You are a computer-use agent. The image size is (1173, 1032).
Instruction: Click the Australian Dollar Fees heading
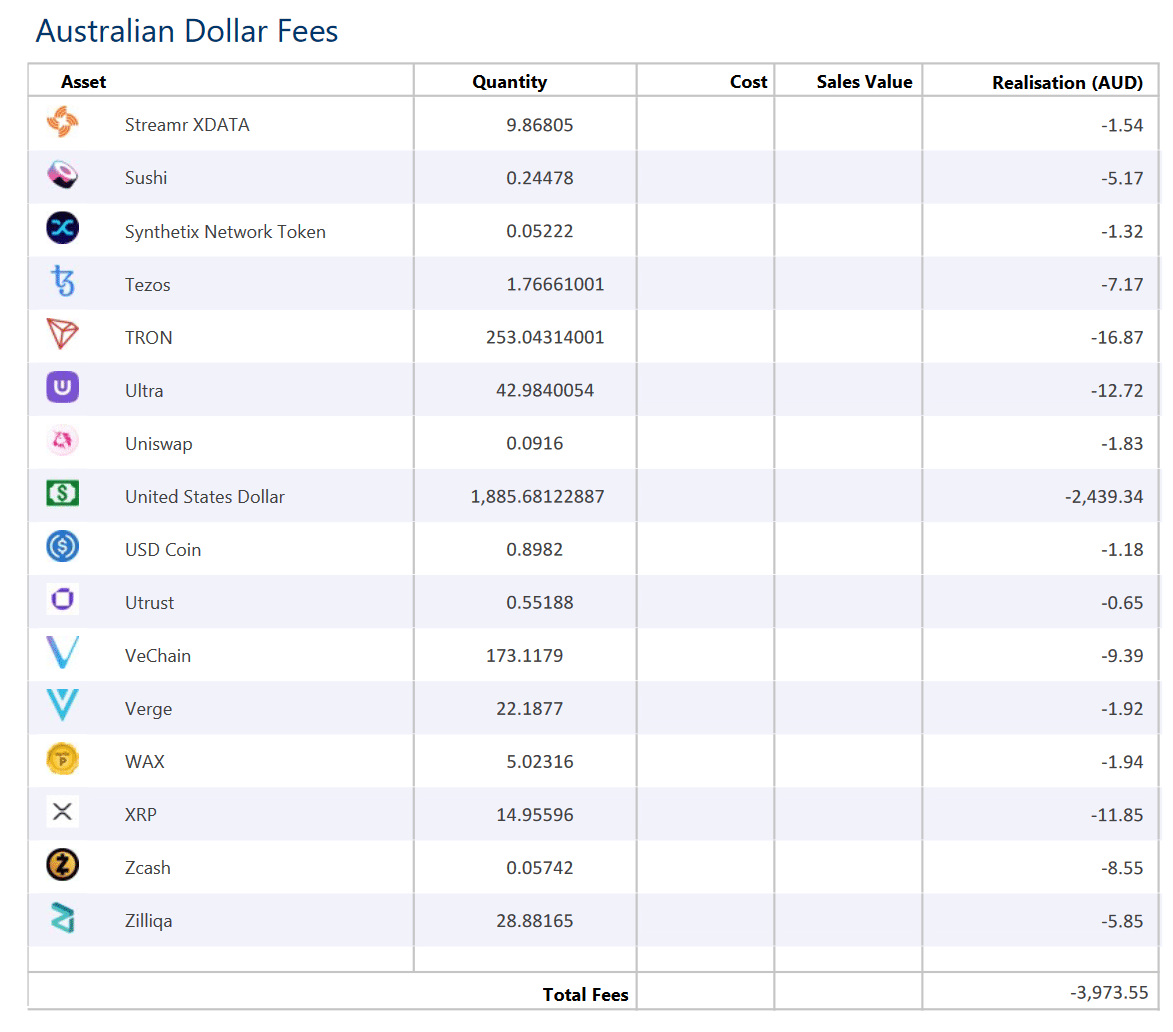pyautogui.click(x=187, y=31)
